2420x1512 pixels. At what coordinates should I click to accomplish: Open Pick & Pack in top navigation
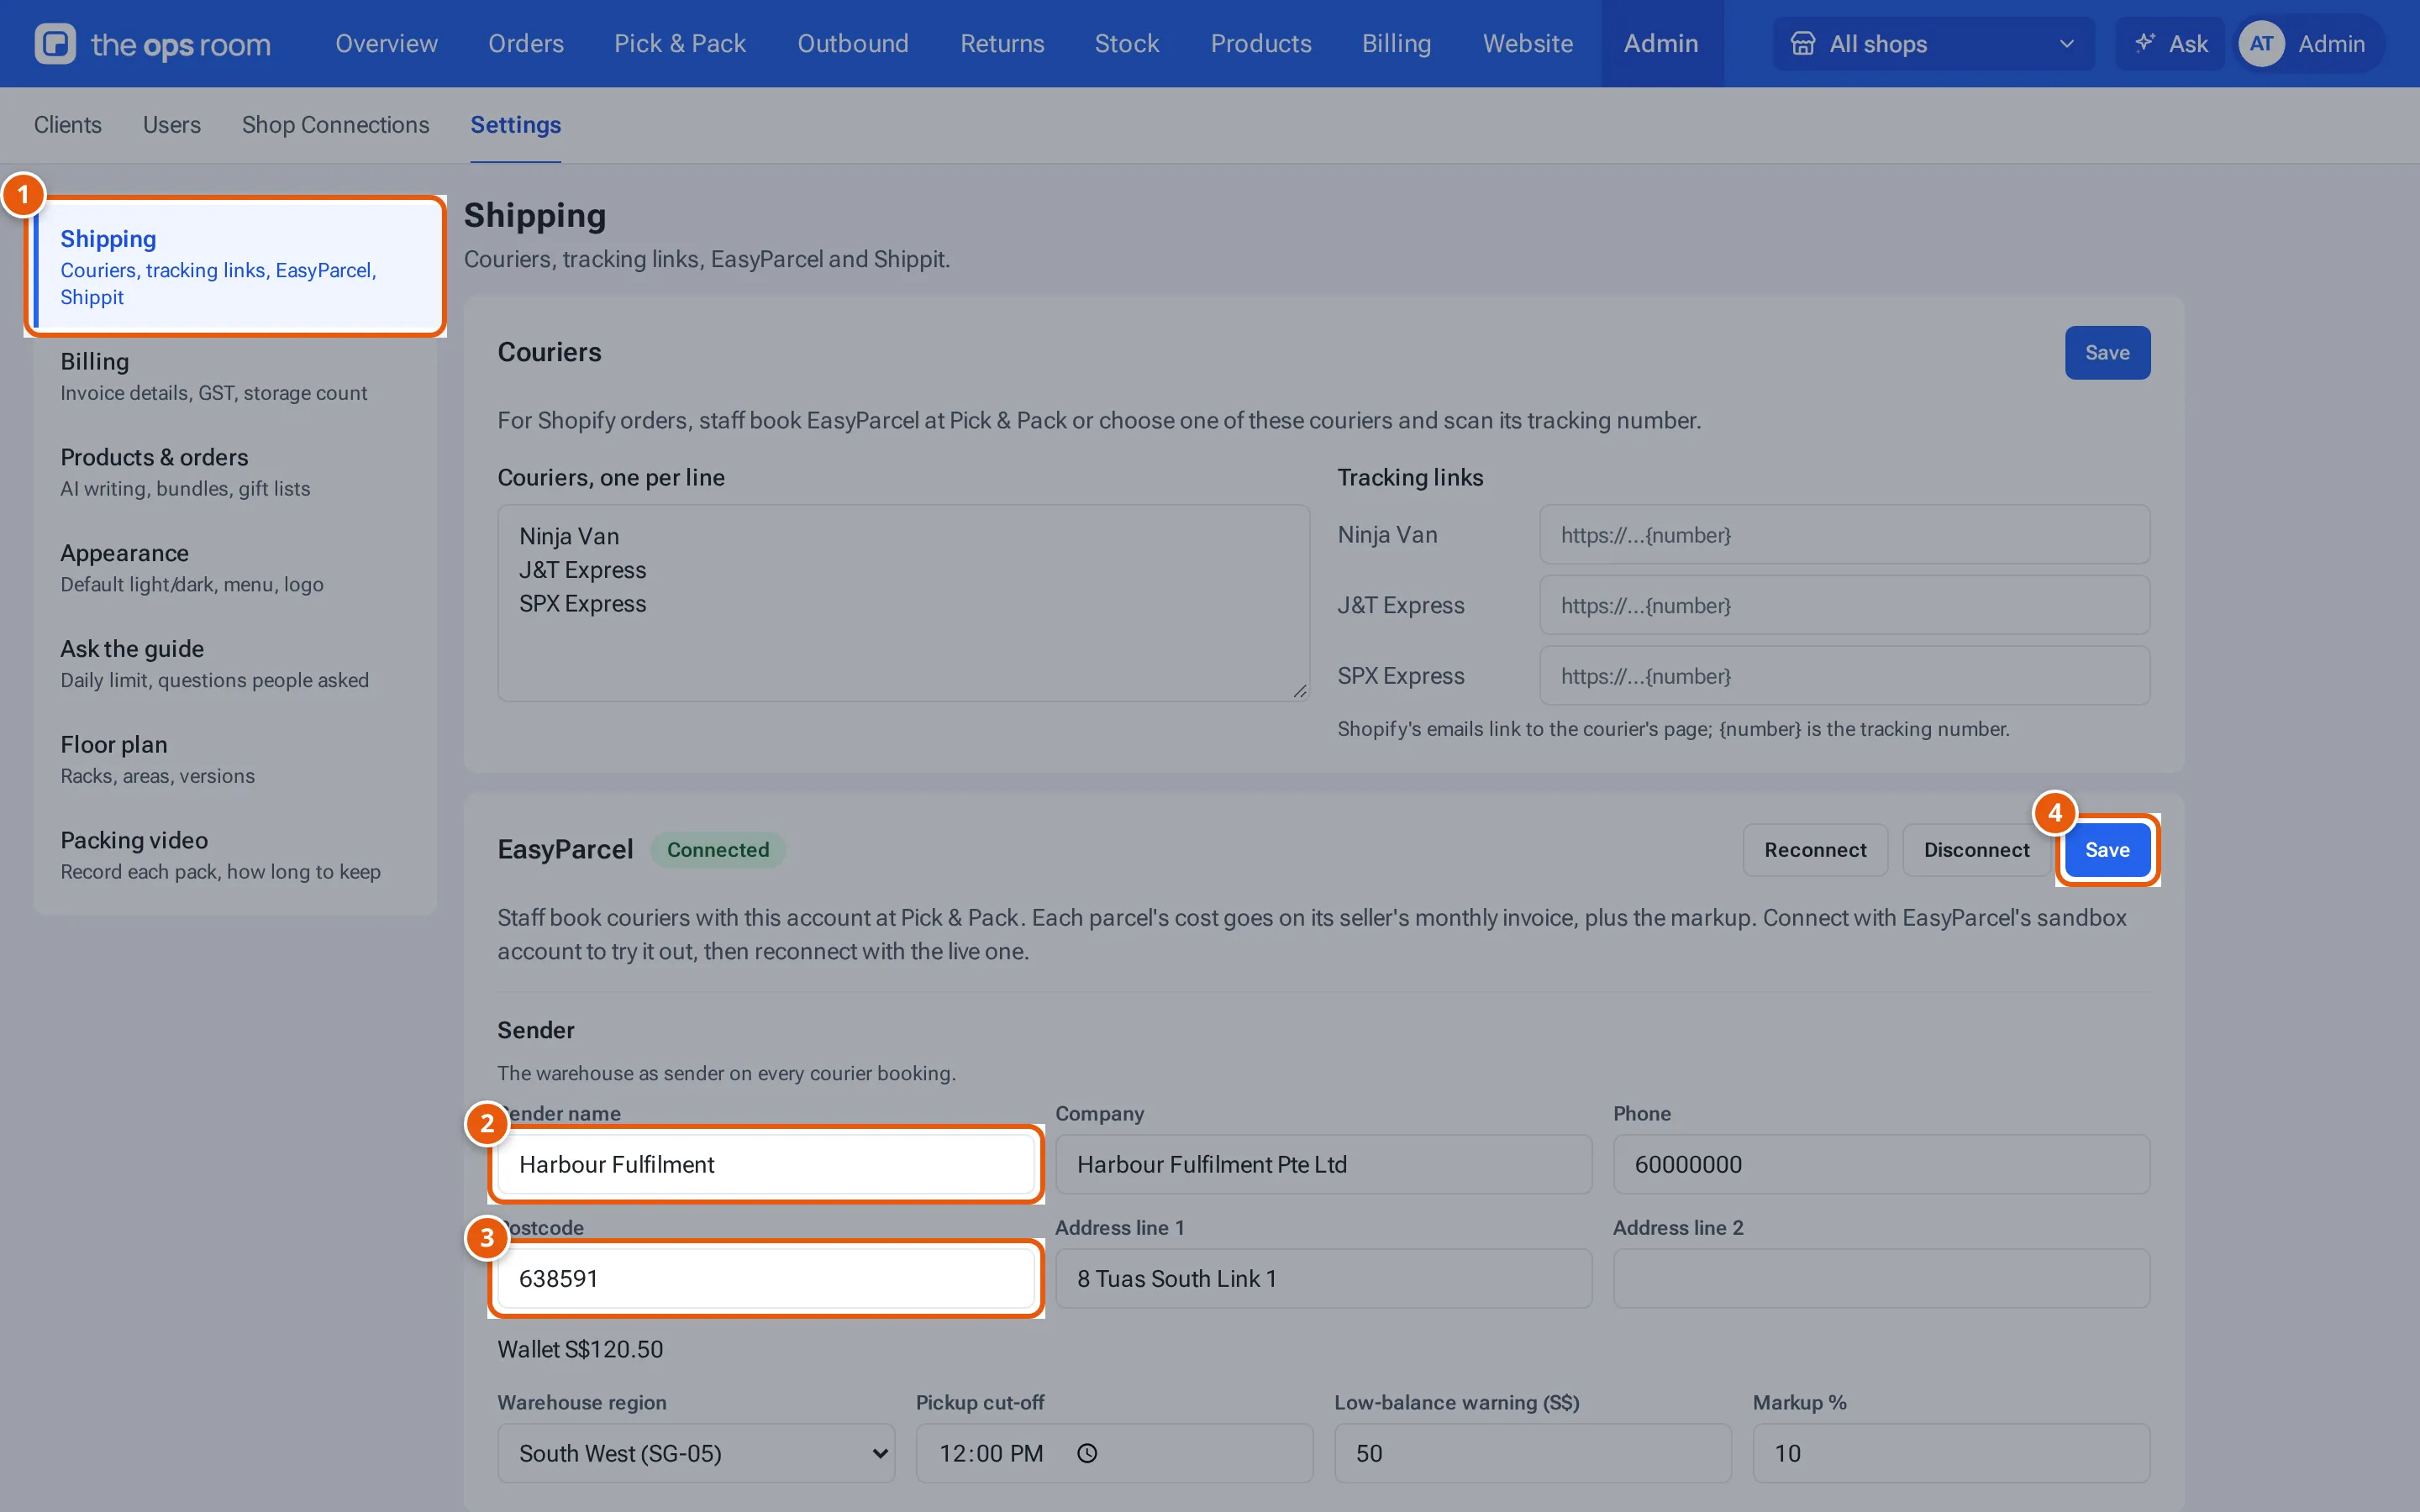680,44
